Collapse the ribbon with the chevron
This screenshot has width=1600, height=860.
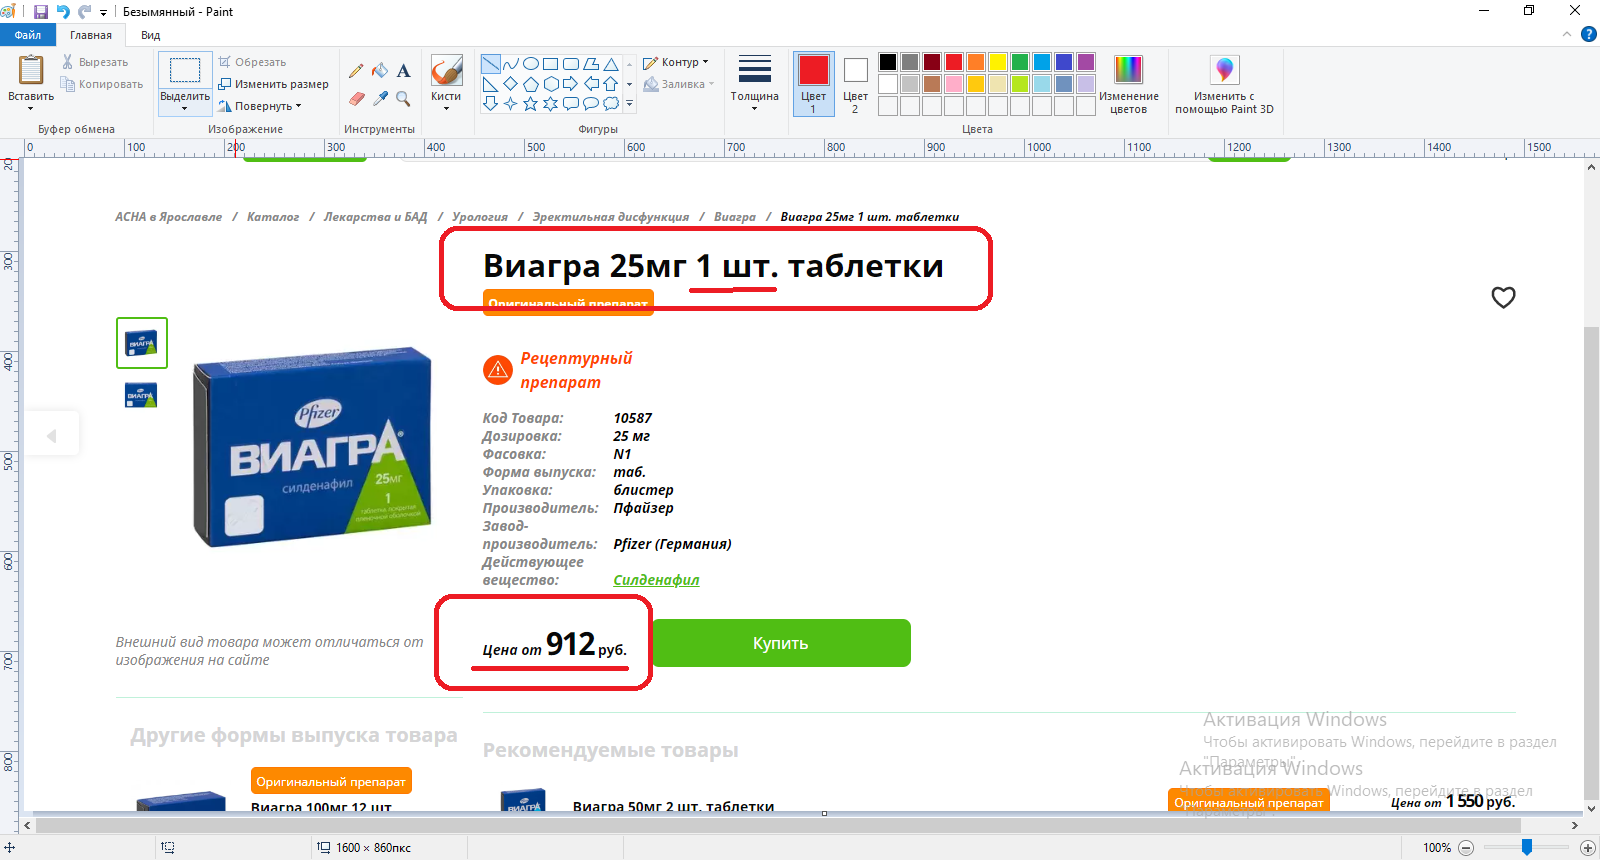tap(1567, 34)
